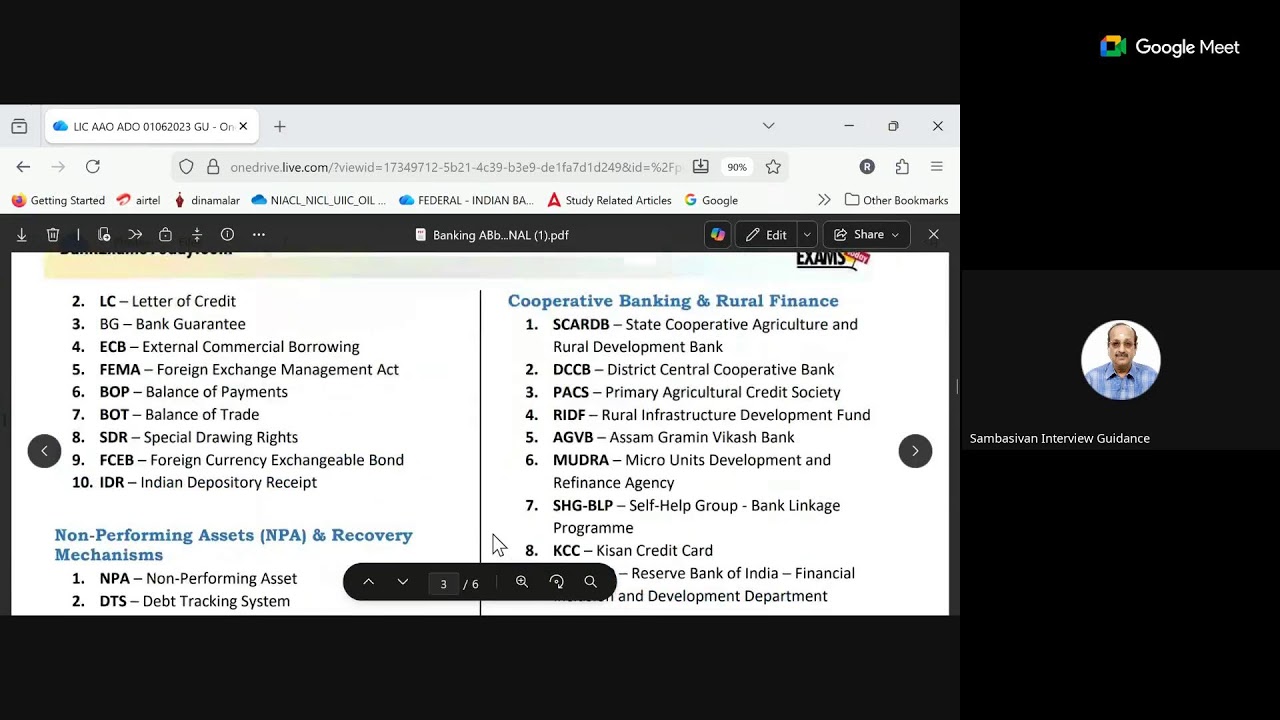Click the Copilot icon in viewer toolbar
This screenshot has height=720, width=1280.
717,235
